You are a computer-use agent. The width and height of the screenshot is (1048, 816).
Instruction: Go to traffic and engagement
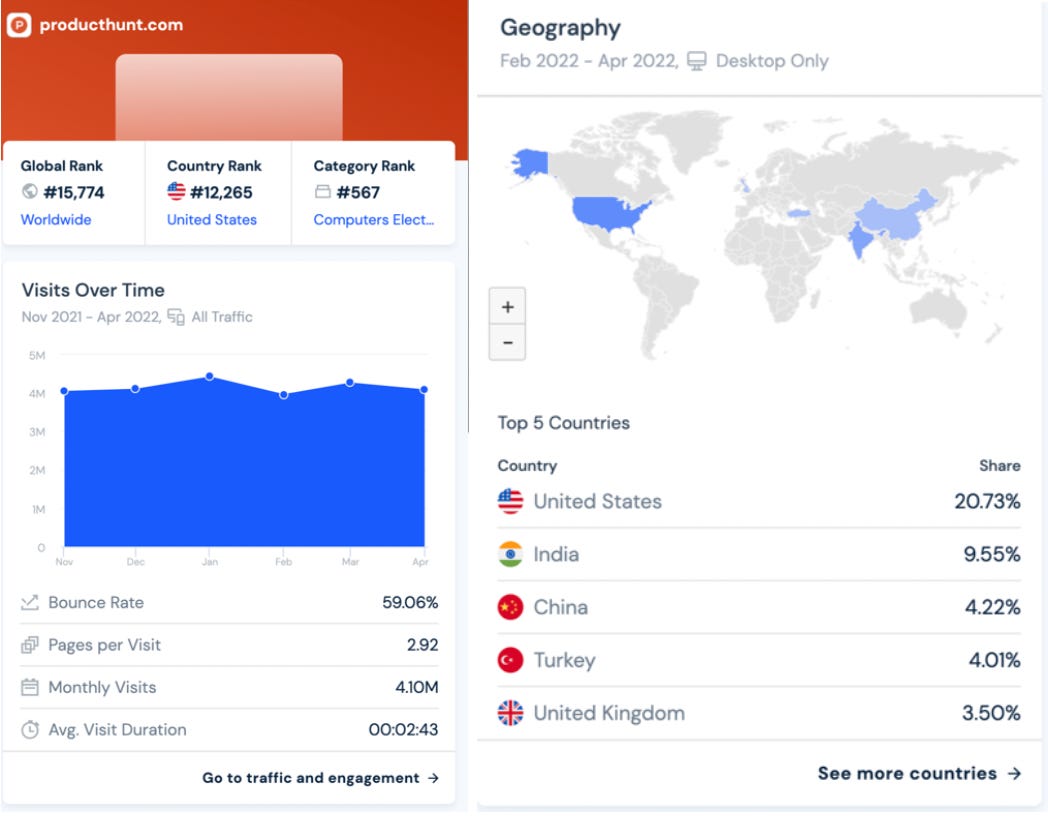click(321, 779)
